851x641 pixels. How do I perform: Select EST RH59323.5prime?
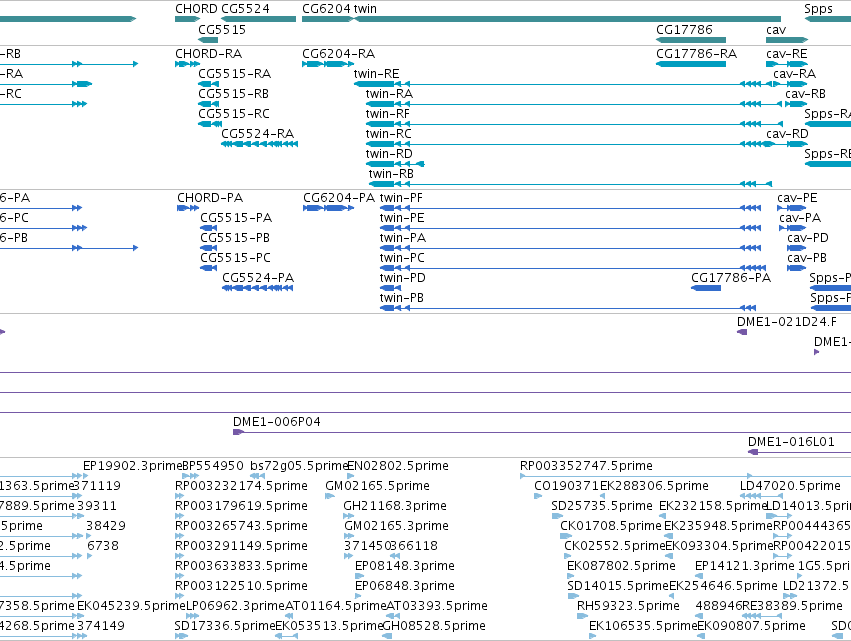tap(628, 606)
